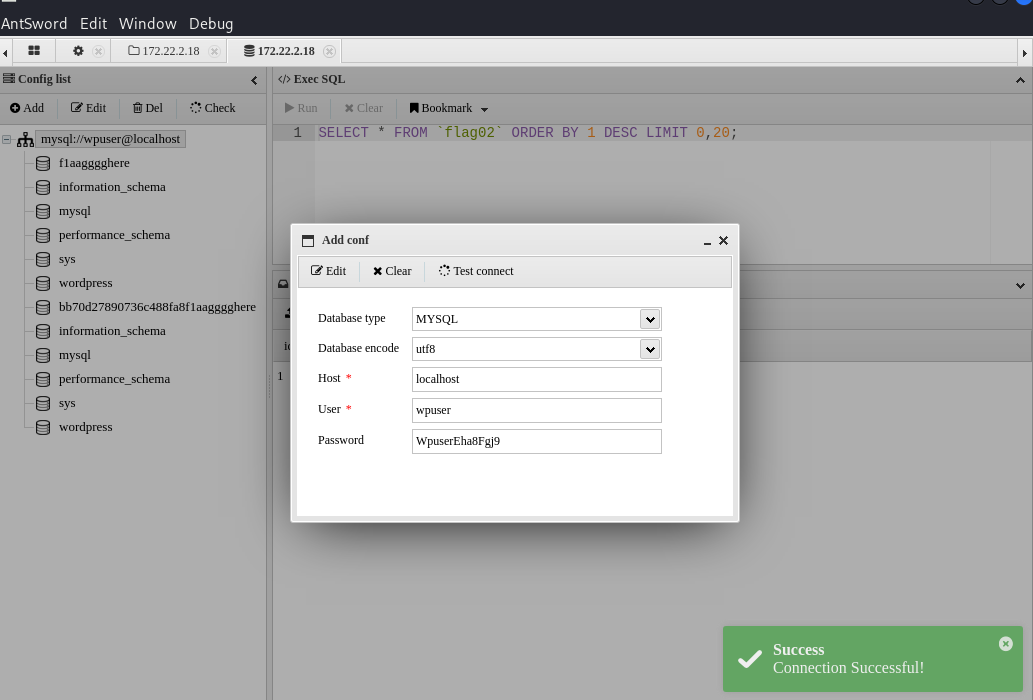Screen dimensions: 1033x700
Task: Click the left tab-scroll arrow
Action: 5,53
